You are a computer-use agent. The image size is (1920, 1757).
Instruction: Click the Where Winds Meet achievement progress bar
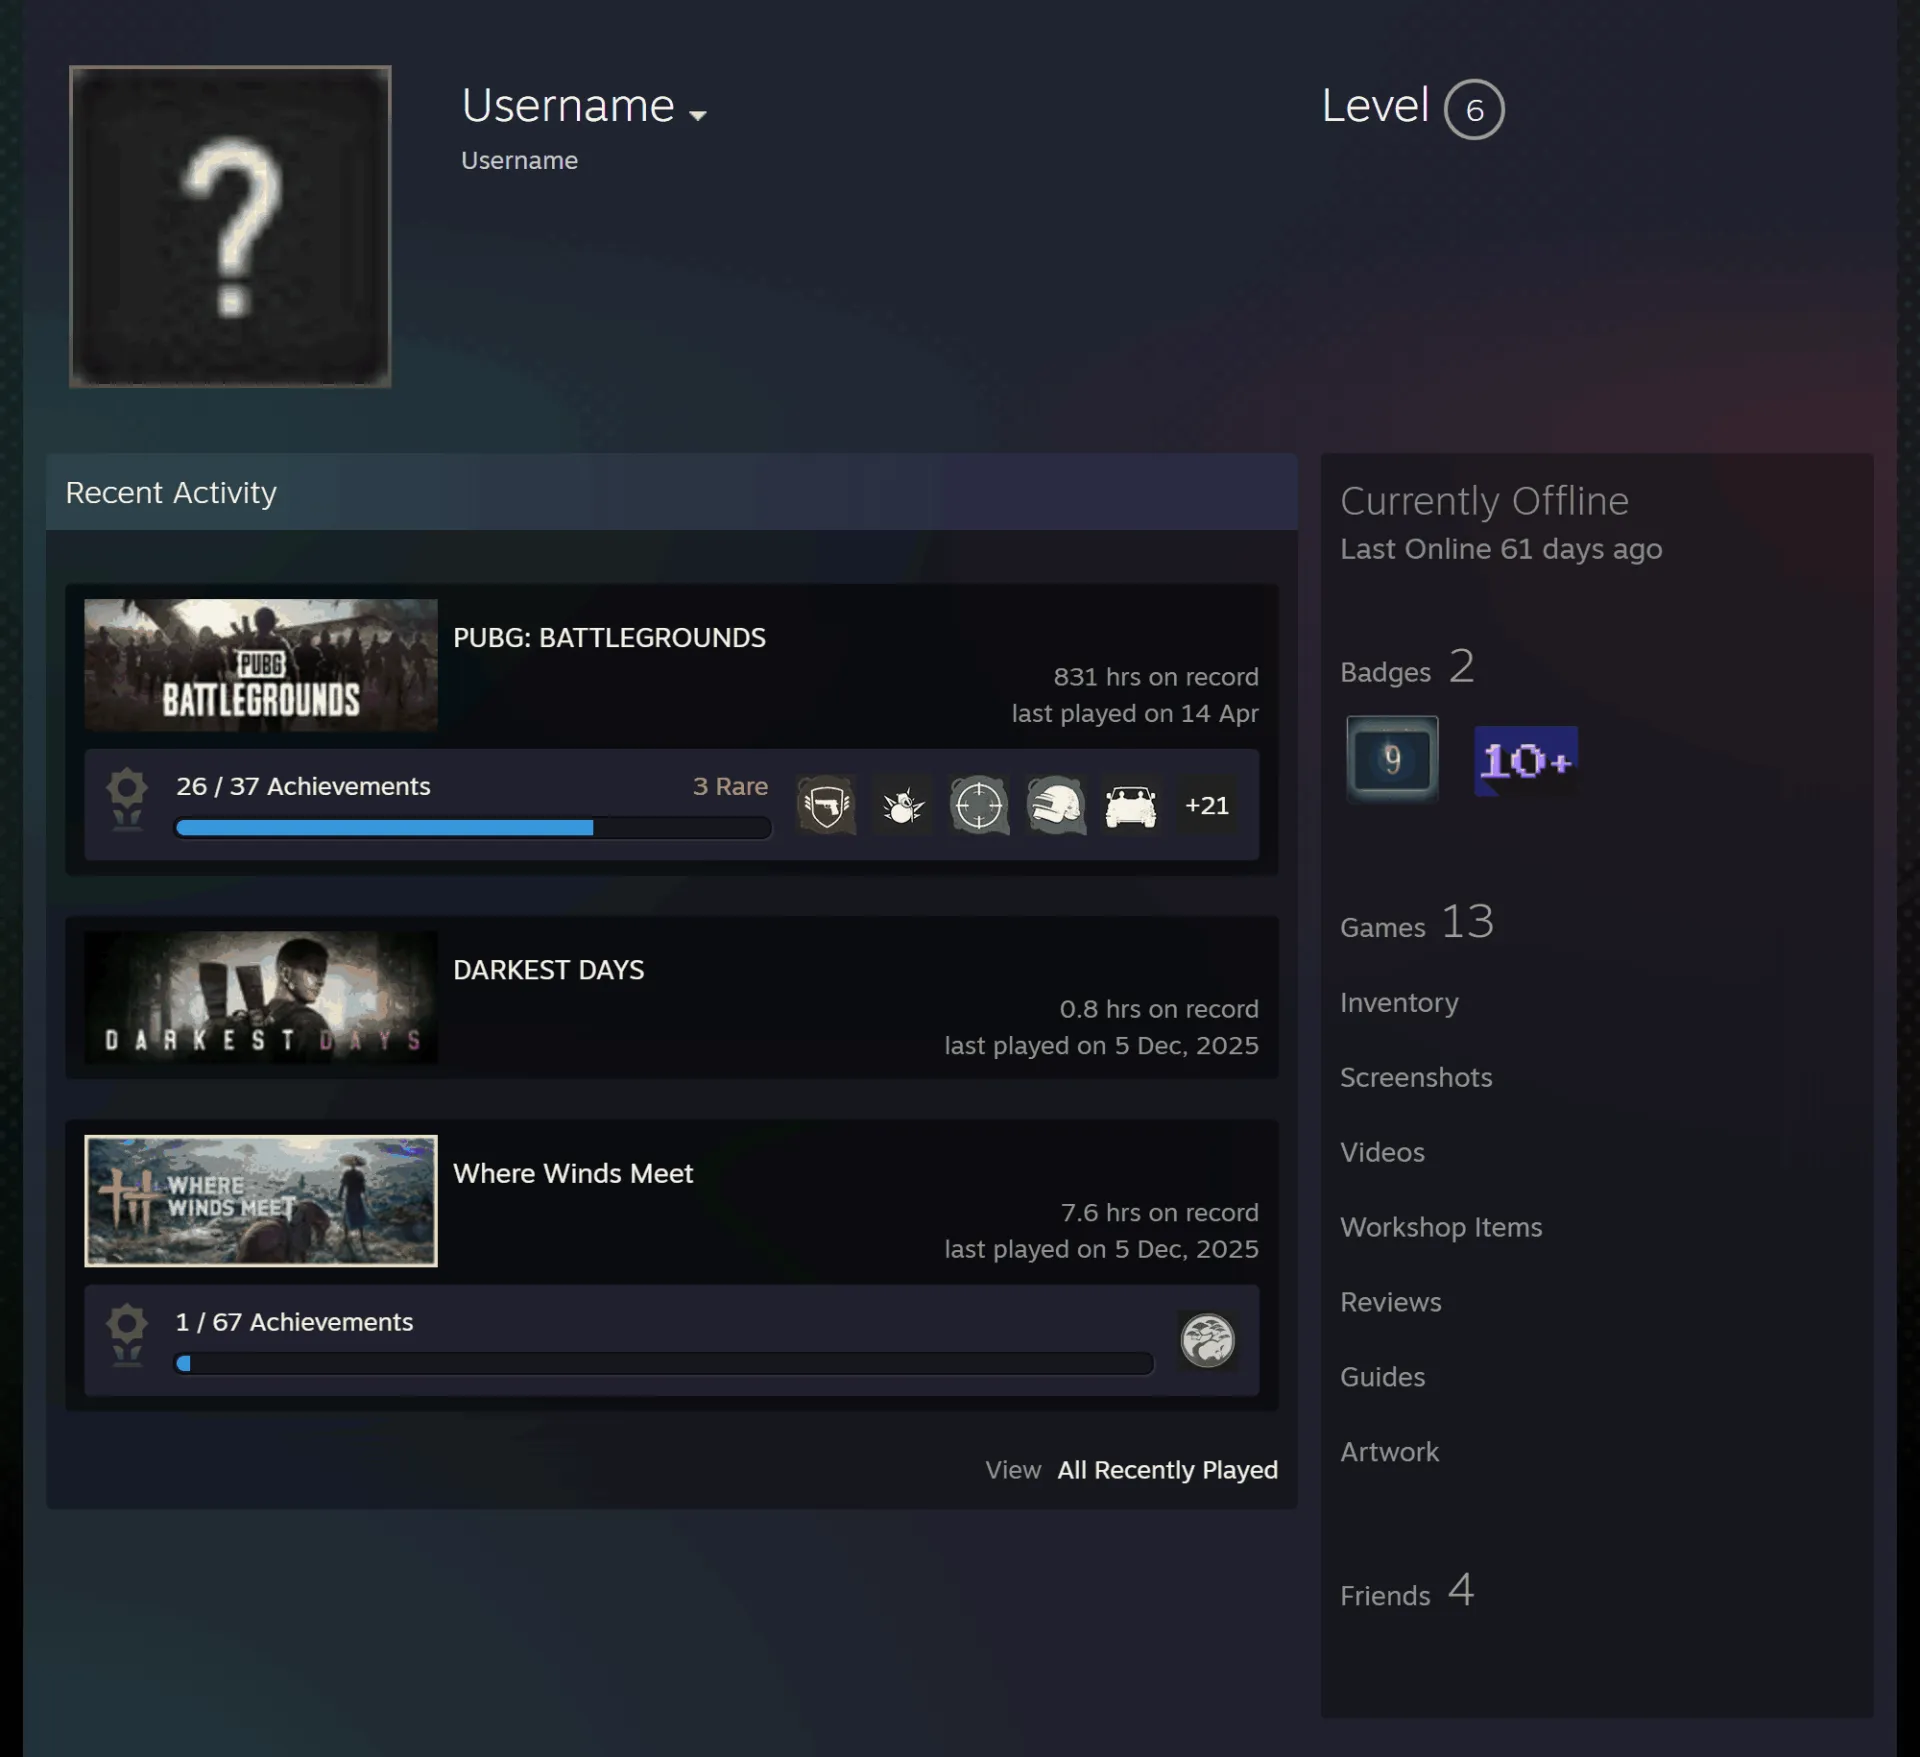click(664, 1363)
